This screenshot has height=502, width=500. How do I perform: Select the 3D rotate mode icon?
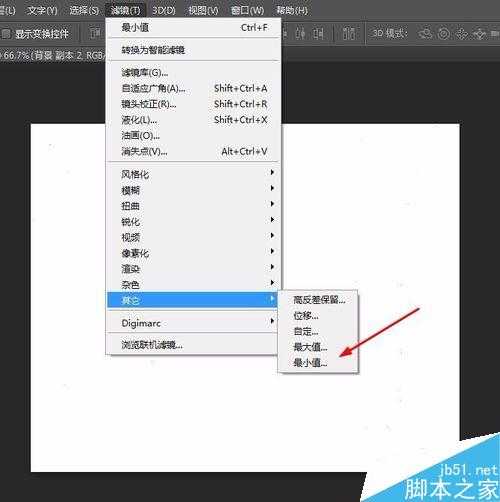click(x=426, y=33)
